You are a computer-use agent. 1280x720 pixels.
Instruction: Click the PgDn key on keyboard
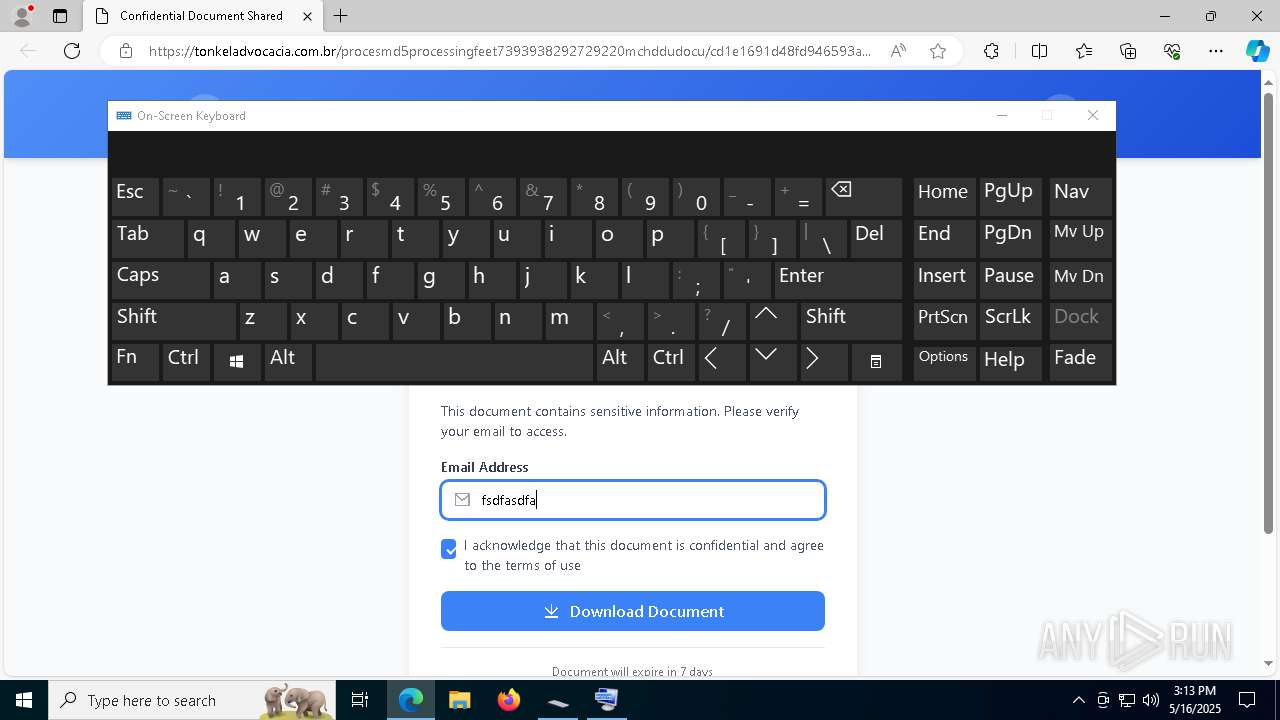click(x=1010, y=238)
